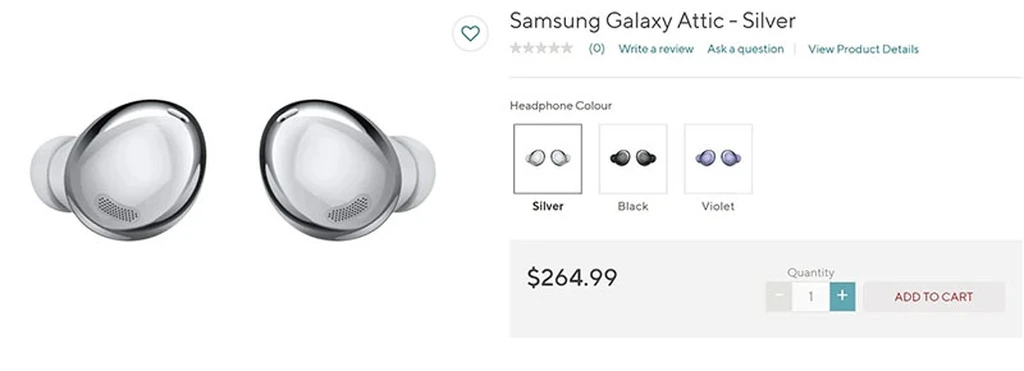
Task: Select the Violet colour label
Action: click(718, 206)
